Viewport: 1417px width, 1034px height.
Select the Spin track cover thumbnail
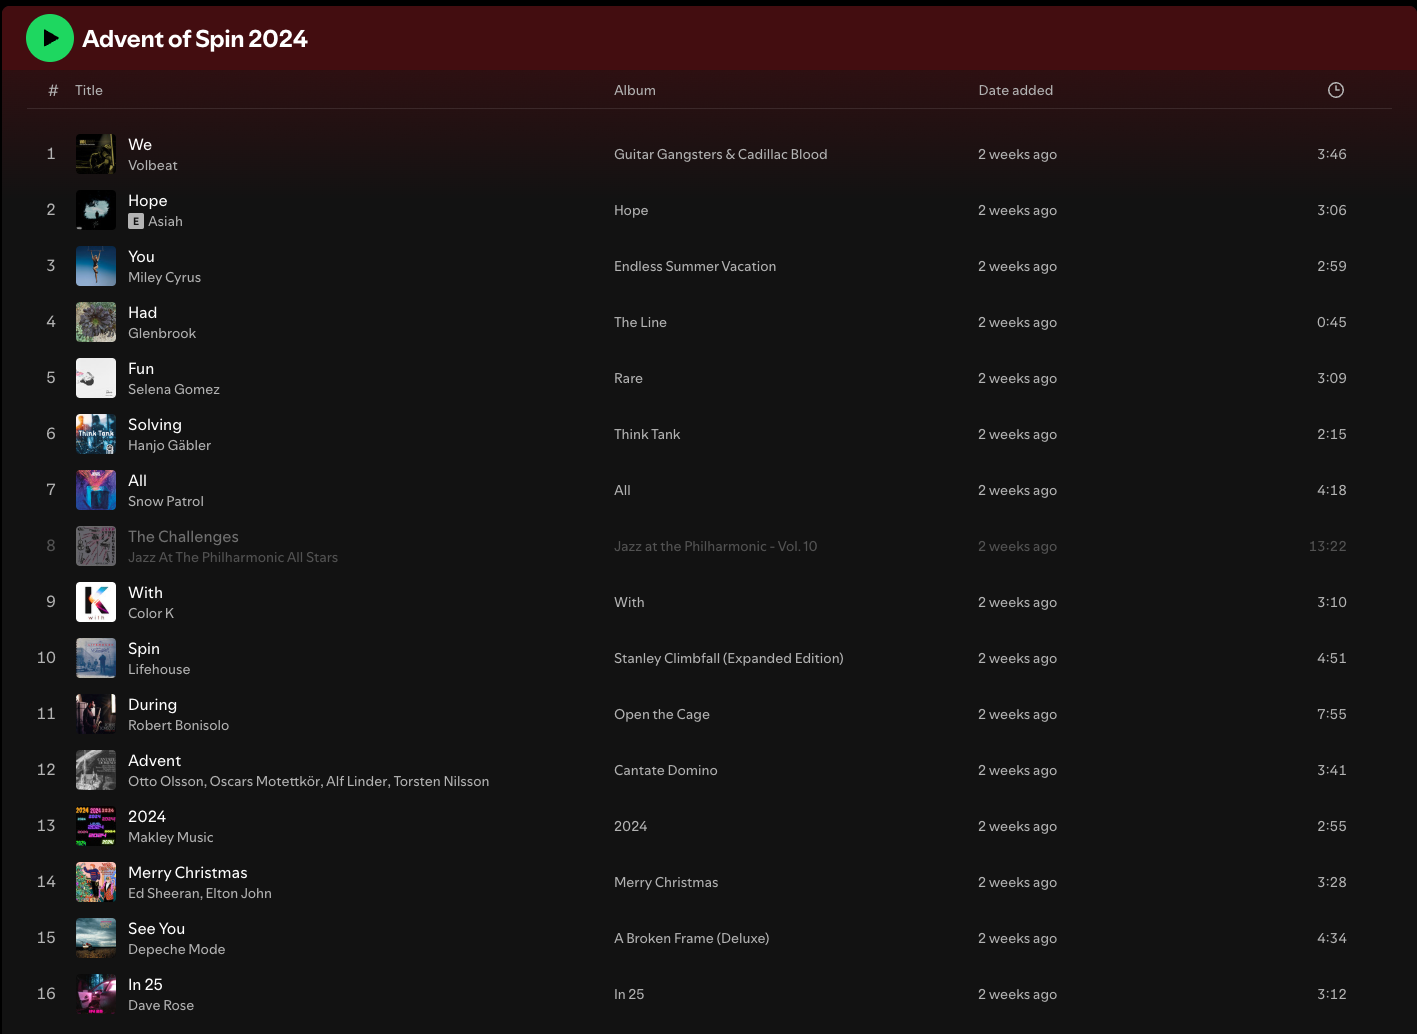click(96, 658)
